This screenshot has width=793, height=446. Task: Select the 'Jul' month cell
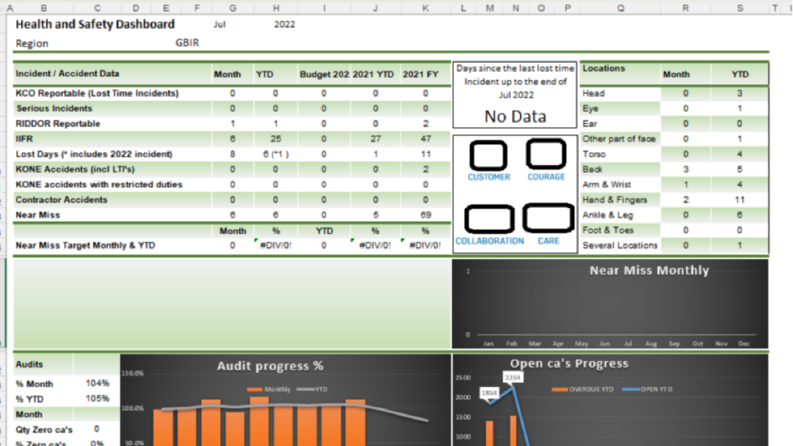pos(219,24)
